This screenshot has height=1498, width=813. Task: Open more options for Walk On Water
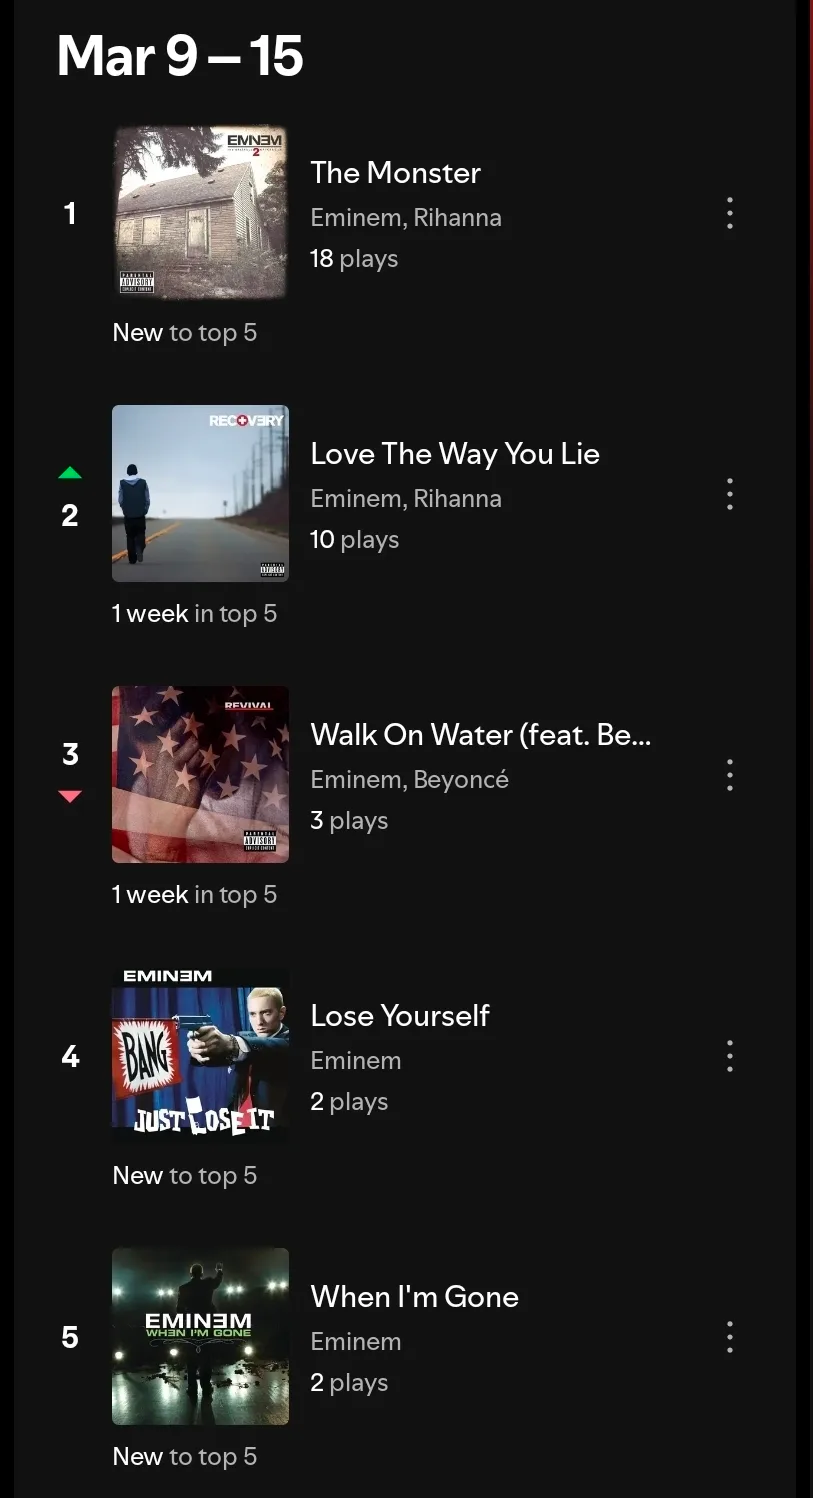[x=730, y=775]
